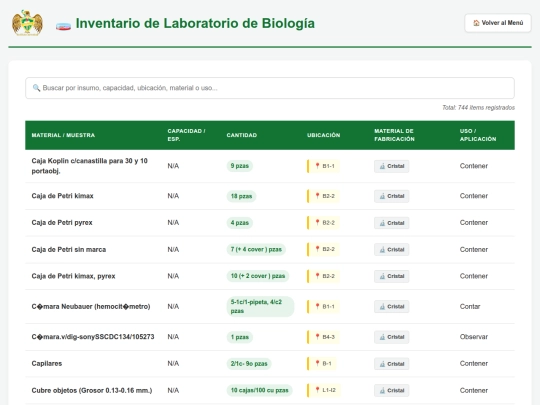
Task: Click location pin icon in Caja Koplin row
Action: click(x=318, y=166)
